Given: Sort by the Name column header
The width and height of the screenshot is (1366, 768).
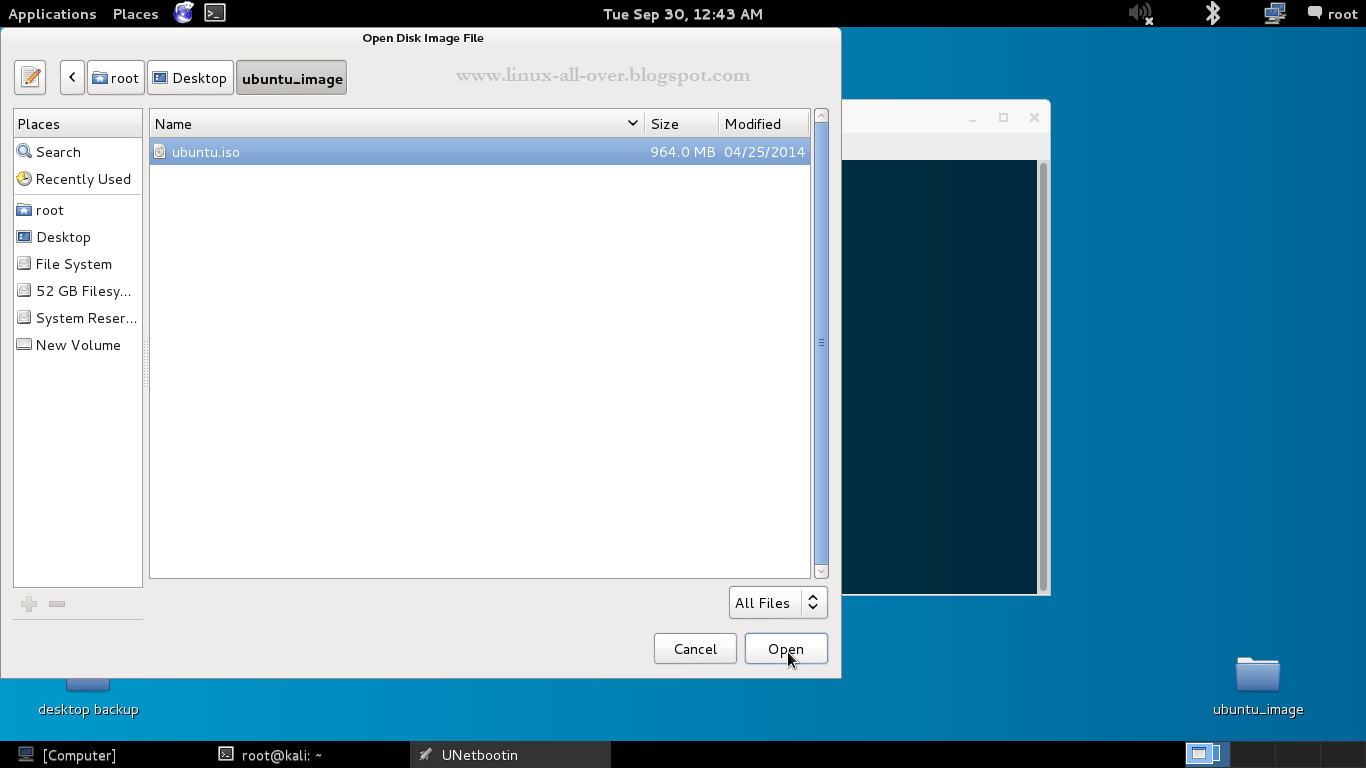Looking at the screenshot, I should click(x=397, y=124).
